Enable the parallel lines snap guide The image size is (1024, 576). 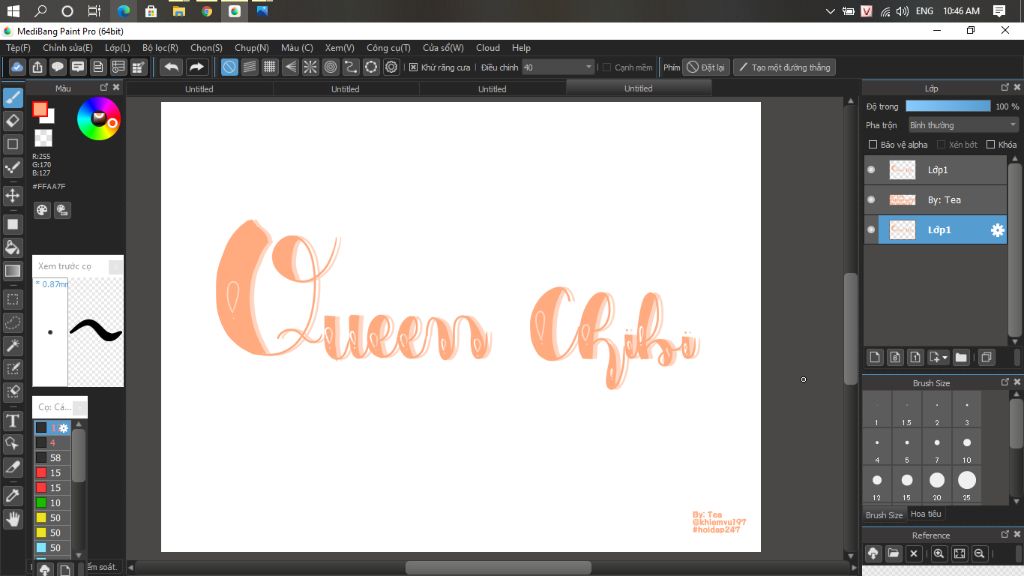pos(249,67)
